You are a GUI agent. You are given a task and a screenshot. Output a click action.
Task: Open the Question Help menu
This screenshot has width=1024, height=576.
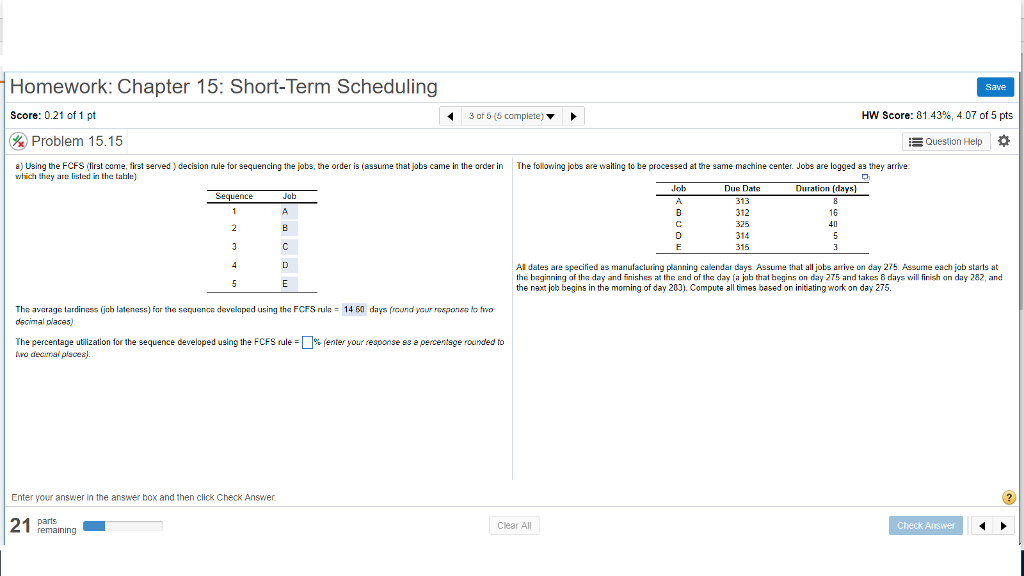(x=945, y=141)
